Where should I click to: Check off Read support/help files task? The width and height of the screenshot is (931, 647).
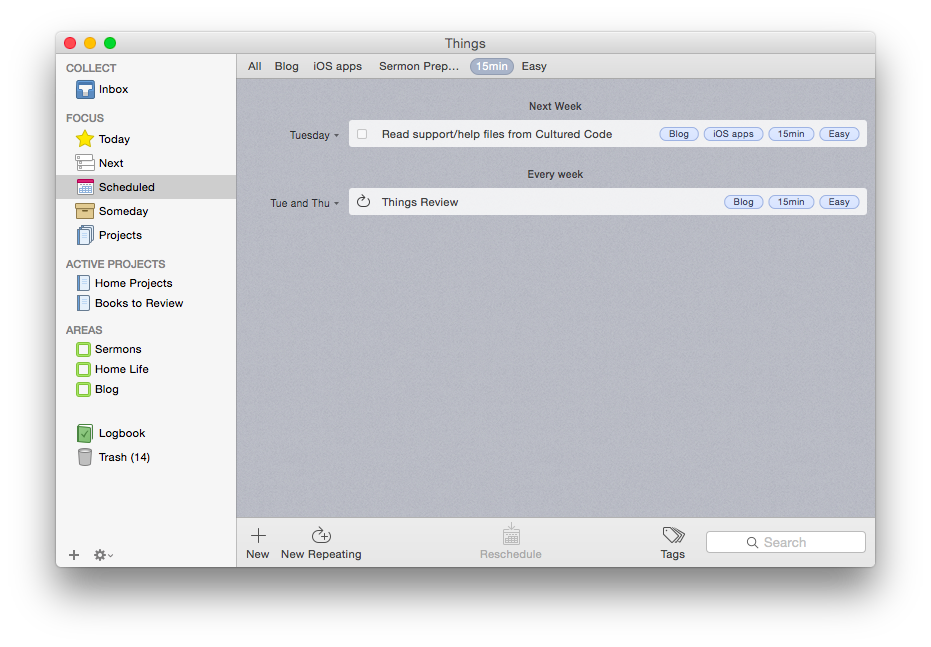pyautogui.click(x=362, y=134)
